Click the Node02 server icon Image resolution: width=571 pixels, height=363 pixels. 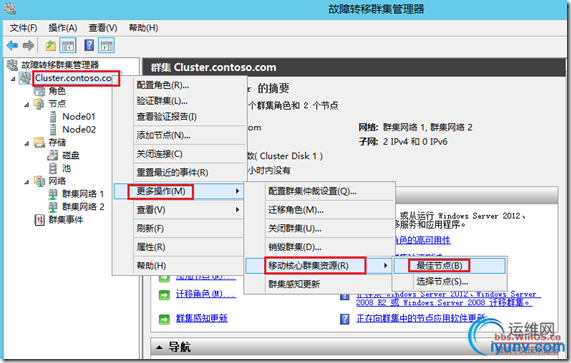[x=53, y=129]
